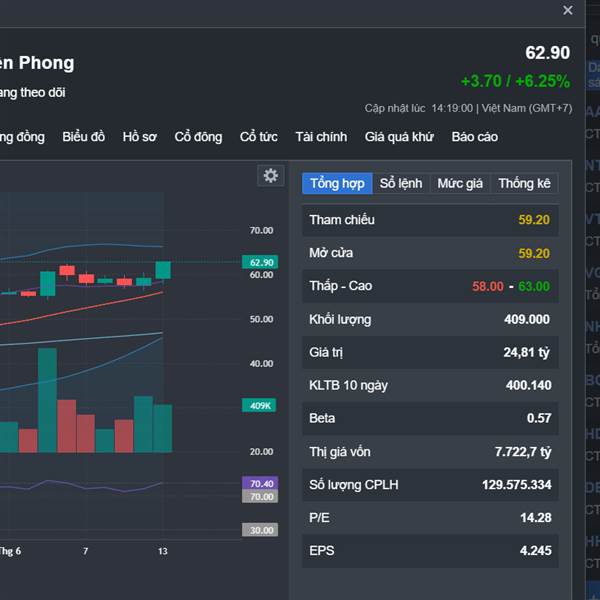This screenshot has height=600, width=600.
Task: Click the EPS value 4.245
Action: click(x=535, y=551)
